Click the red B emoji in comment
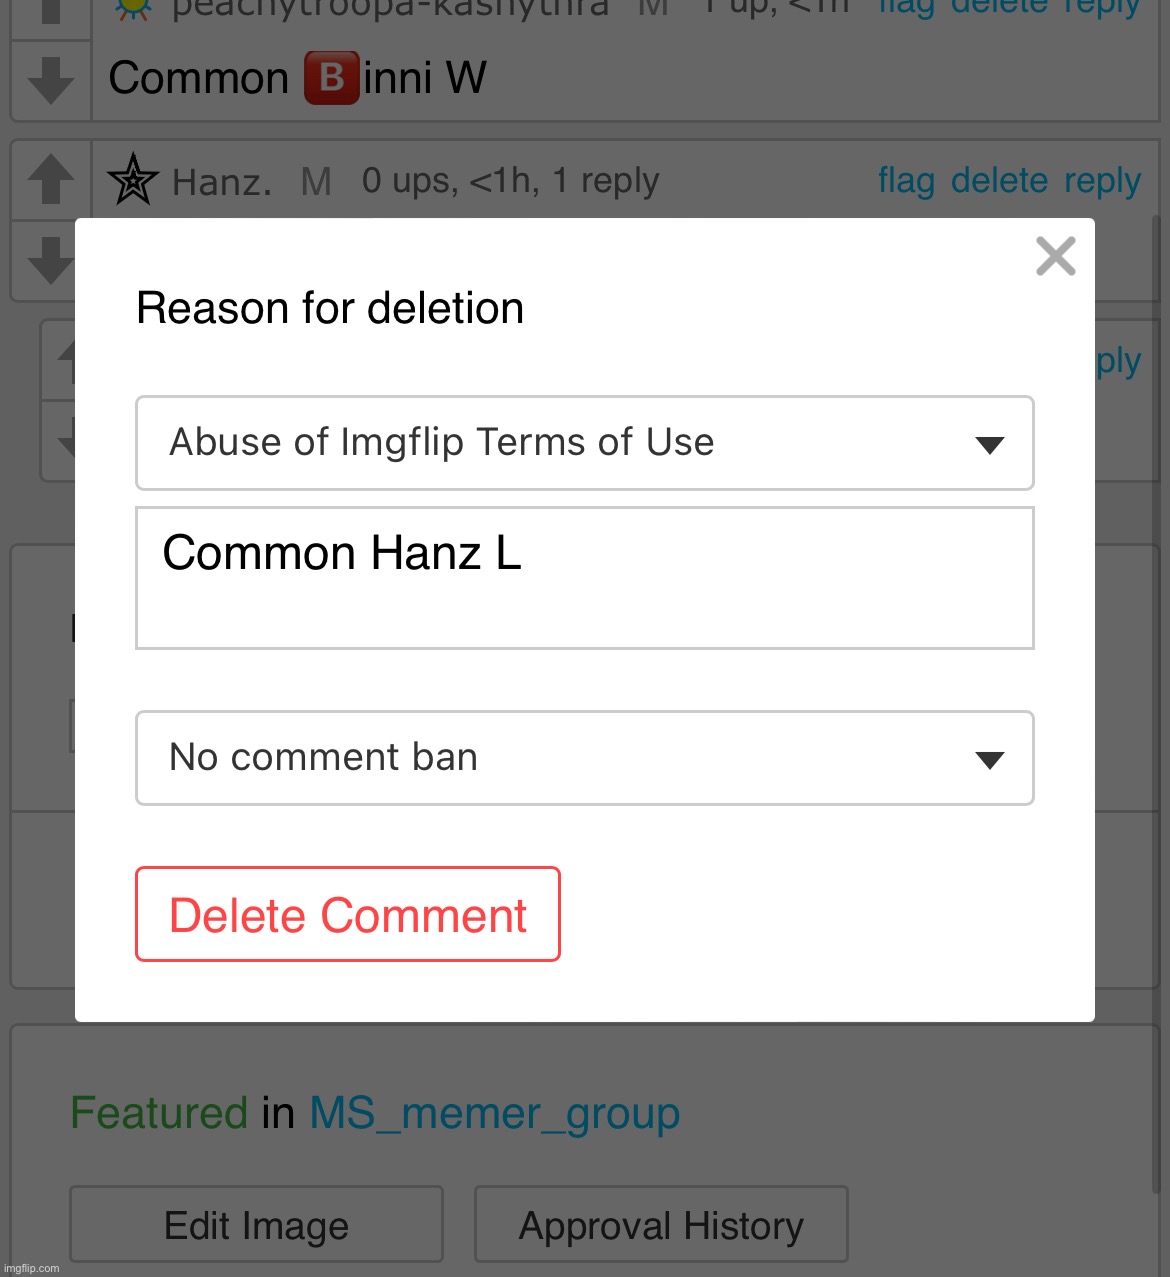 [x=332, y=78]
